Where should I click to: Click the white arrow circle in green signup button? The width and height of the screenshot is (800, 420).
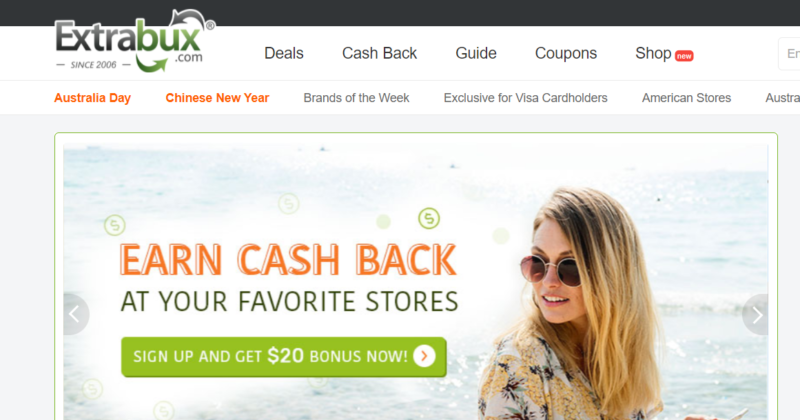coord(424,356)
